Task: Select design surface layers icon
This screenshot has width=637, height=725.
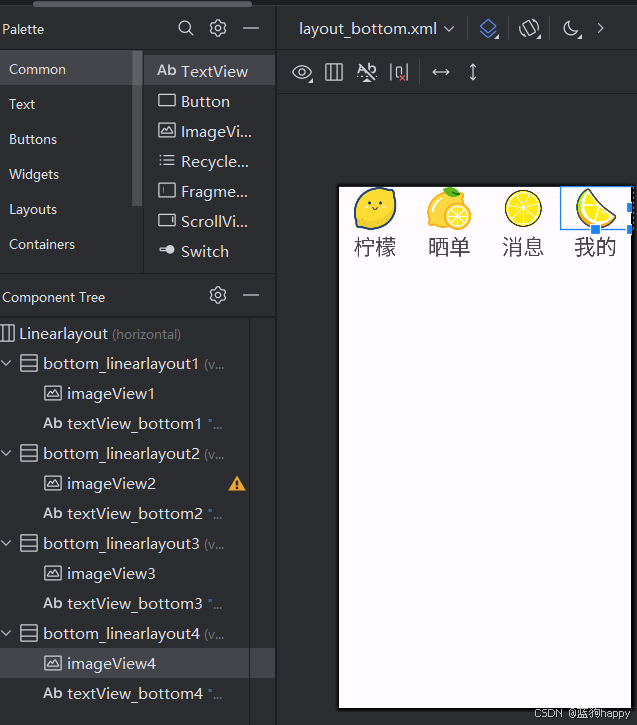Action: (489, 29)
